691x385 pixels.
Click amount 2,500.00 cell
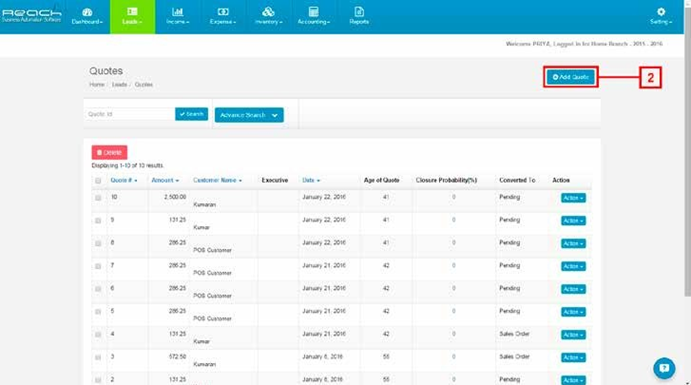coord(175,197)
